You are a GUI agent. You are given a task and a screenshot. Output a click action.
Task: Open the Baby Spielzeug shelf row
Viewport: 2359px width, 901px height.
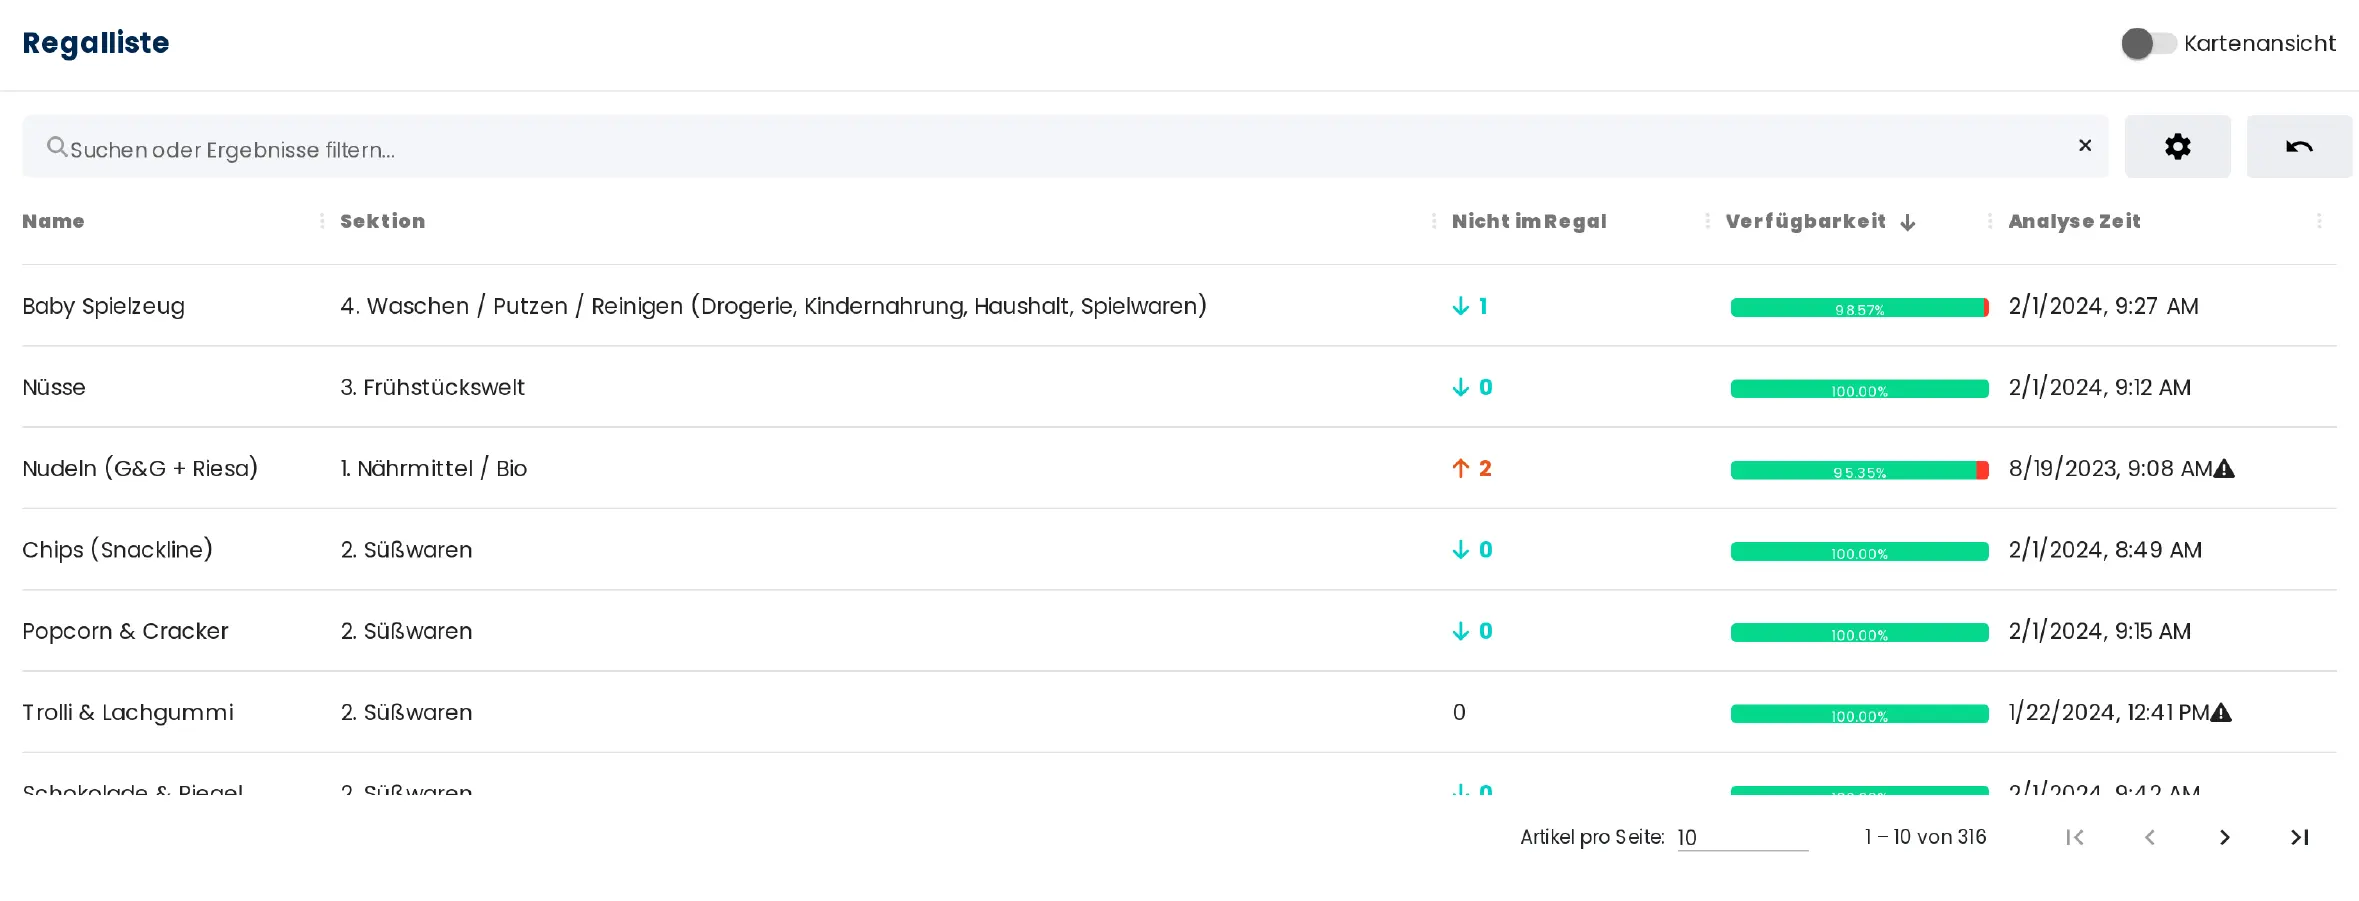103,306
